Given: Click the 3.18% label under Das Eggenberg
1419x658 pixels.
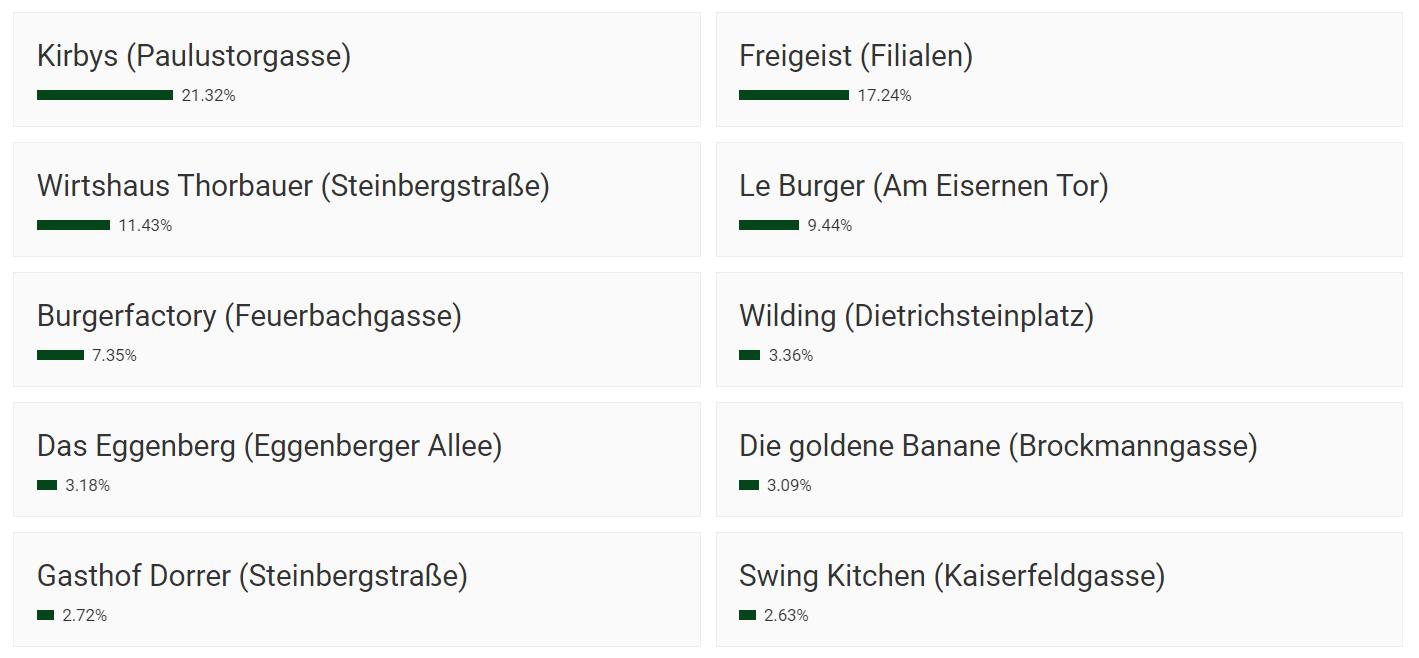Looking at the screenshot, I should 88,485.
